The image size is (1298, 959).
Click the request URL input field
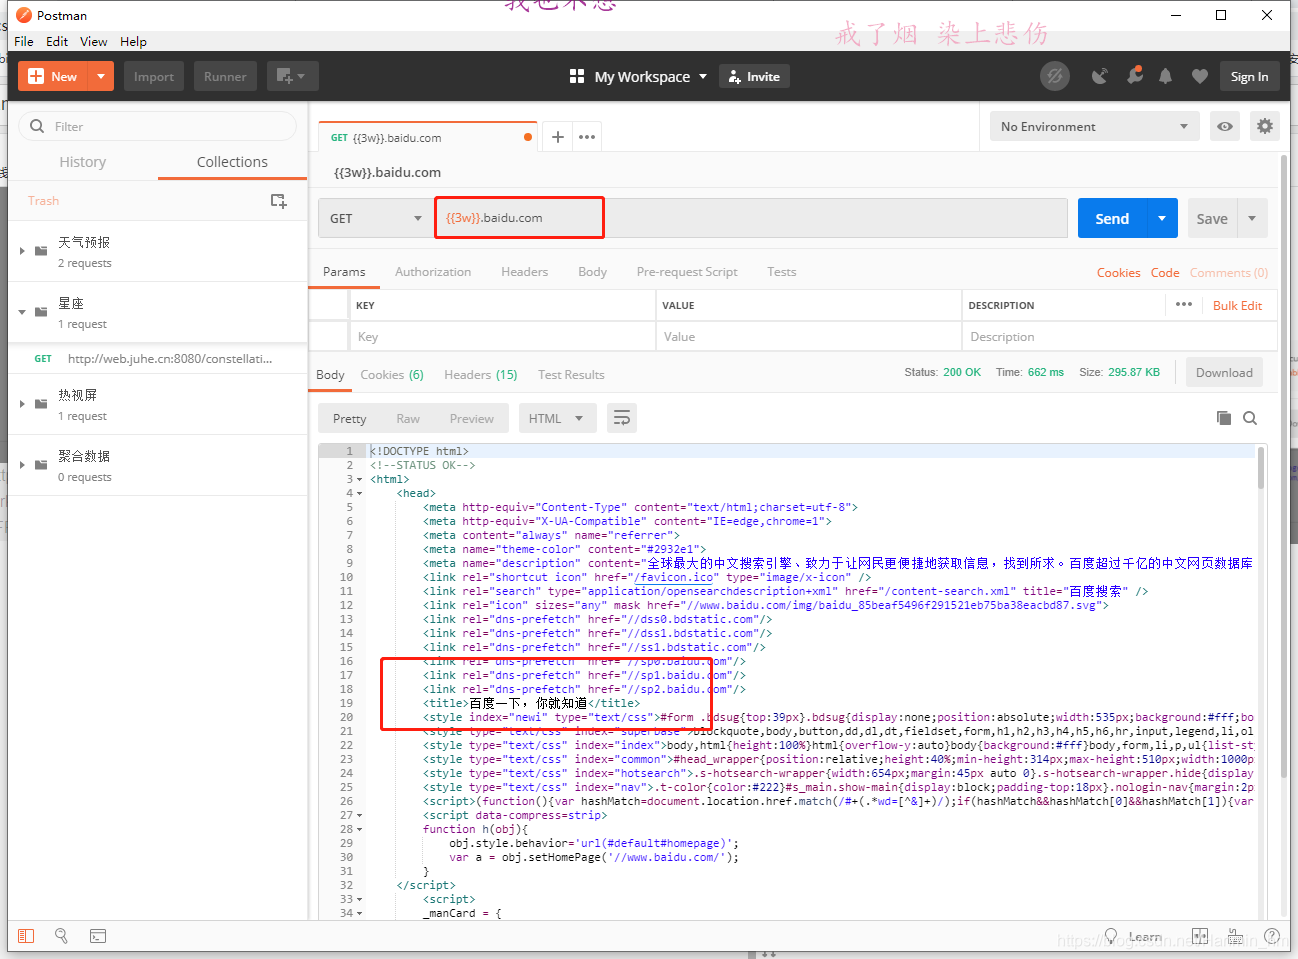pos(750,218)
